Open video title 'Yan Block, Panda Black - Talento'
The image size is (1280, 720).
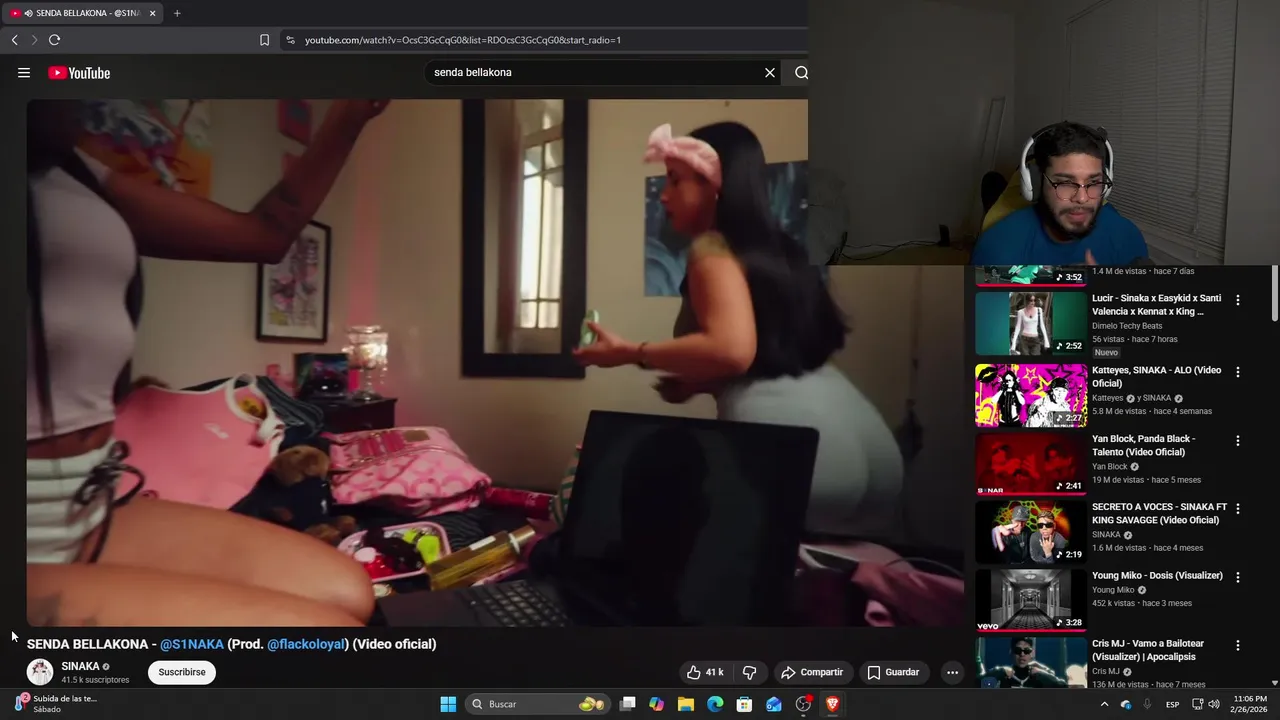[1144, 445]
